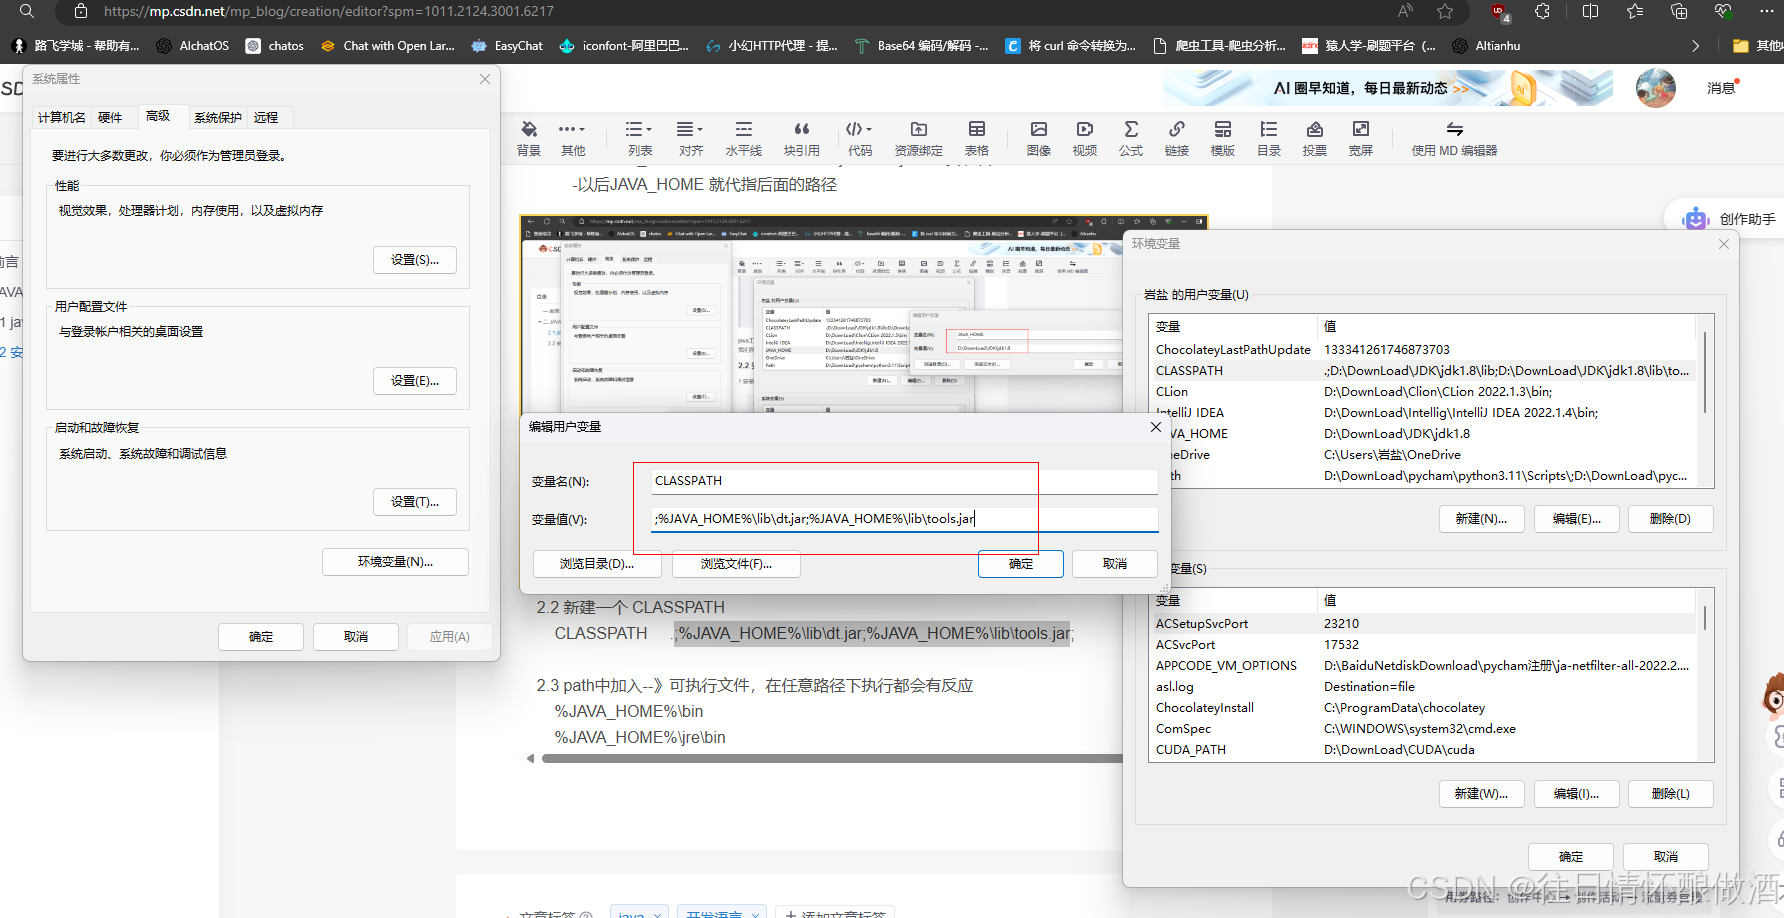Click the user avatar in the CSDN header

pos(1656,88)
